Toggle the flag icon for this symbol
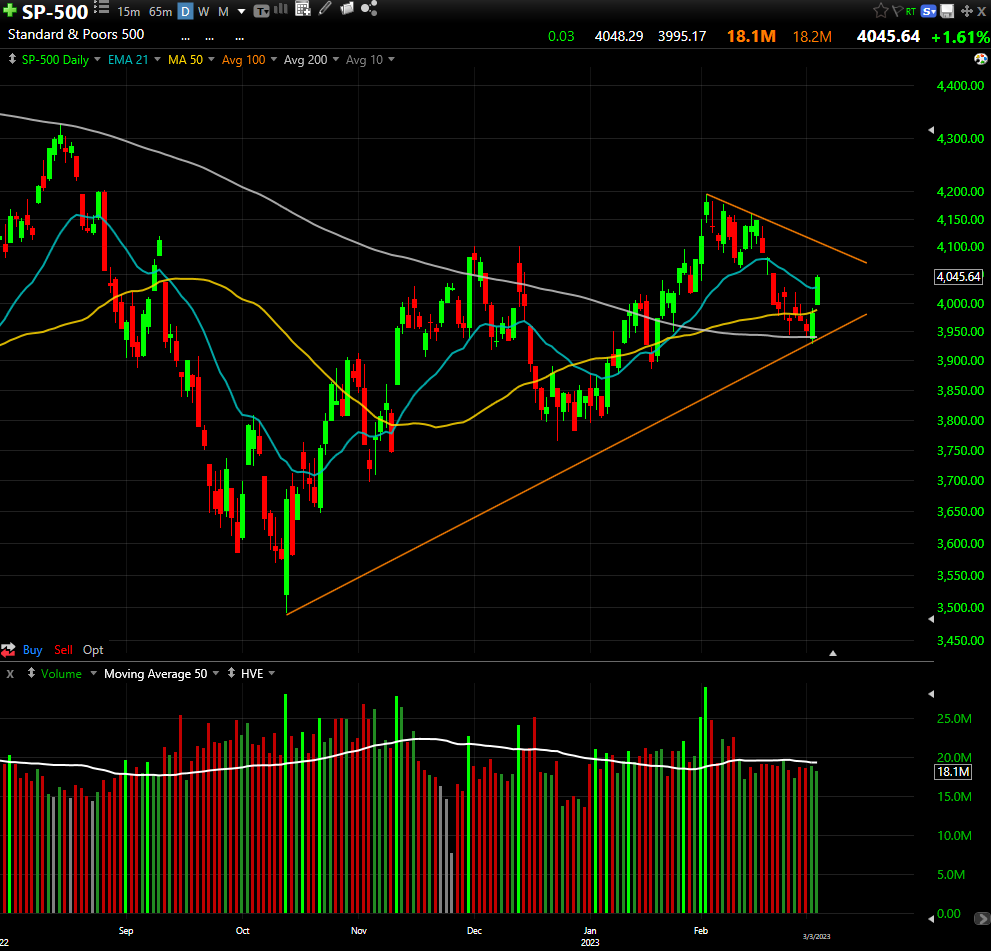The image size is (991, 951). pyautogui.click(x=897, y=11)
